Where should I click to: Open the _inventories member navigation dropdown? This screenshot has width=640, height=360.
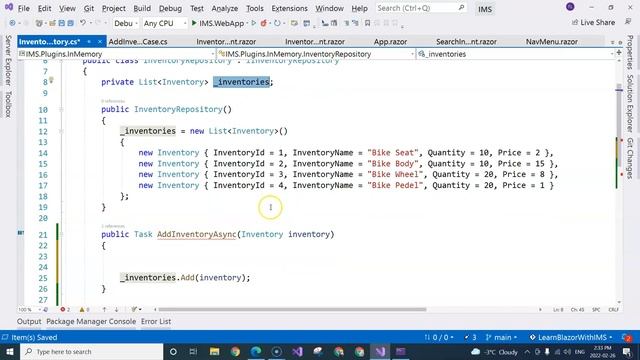tap(515, 54)
